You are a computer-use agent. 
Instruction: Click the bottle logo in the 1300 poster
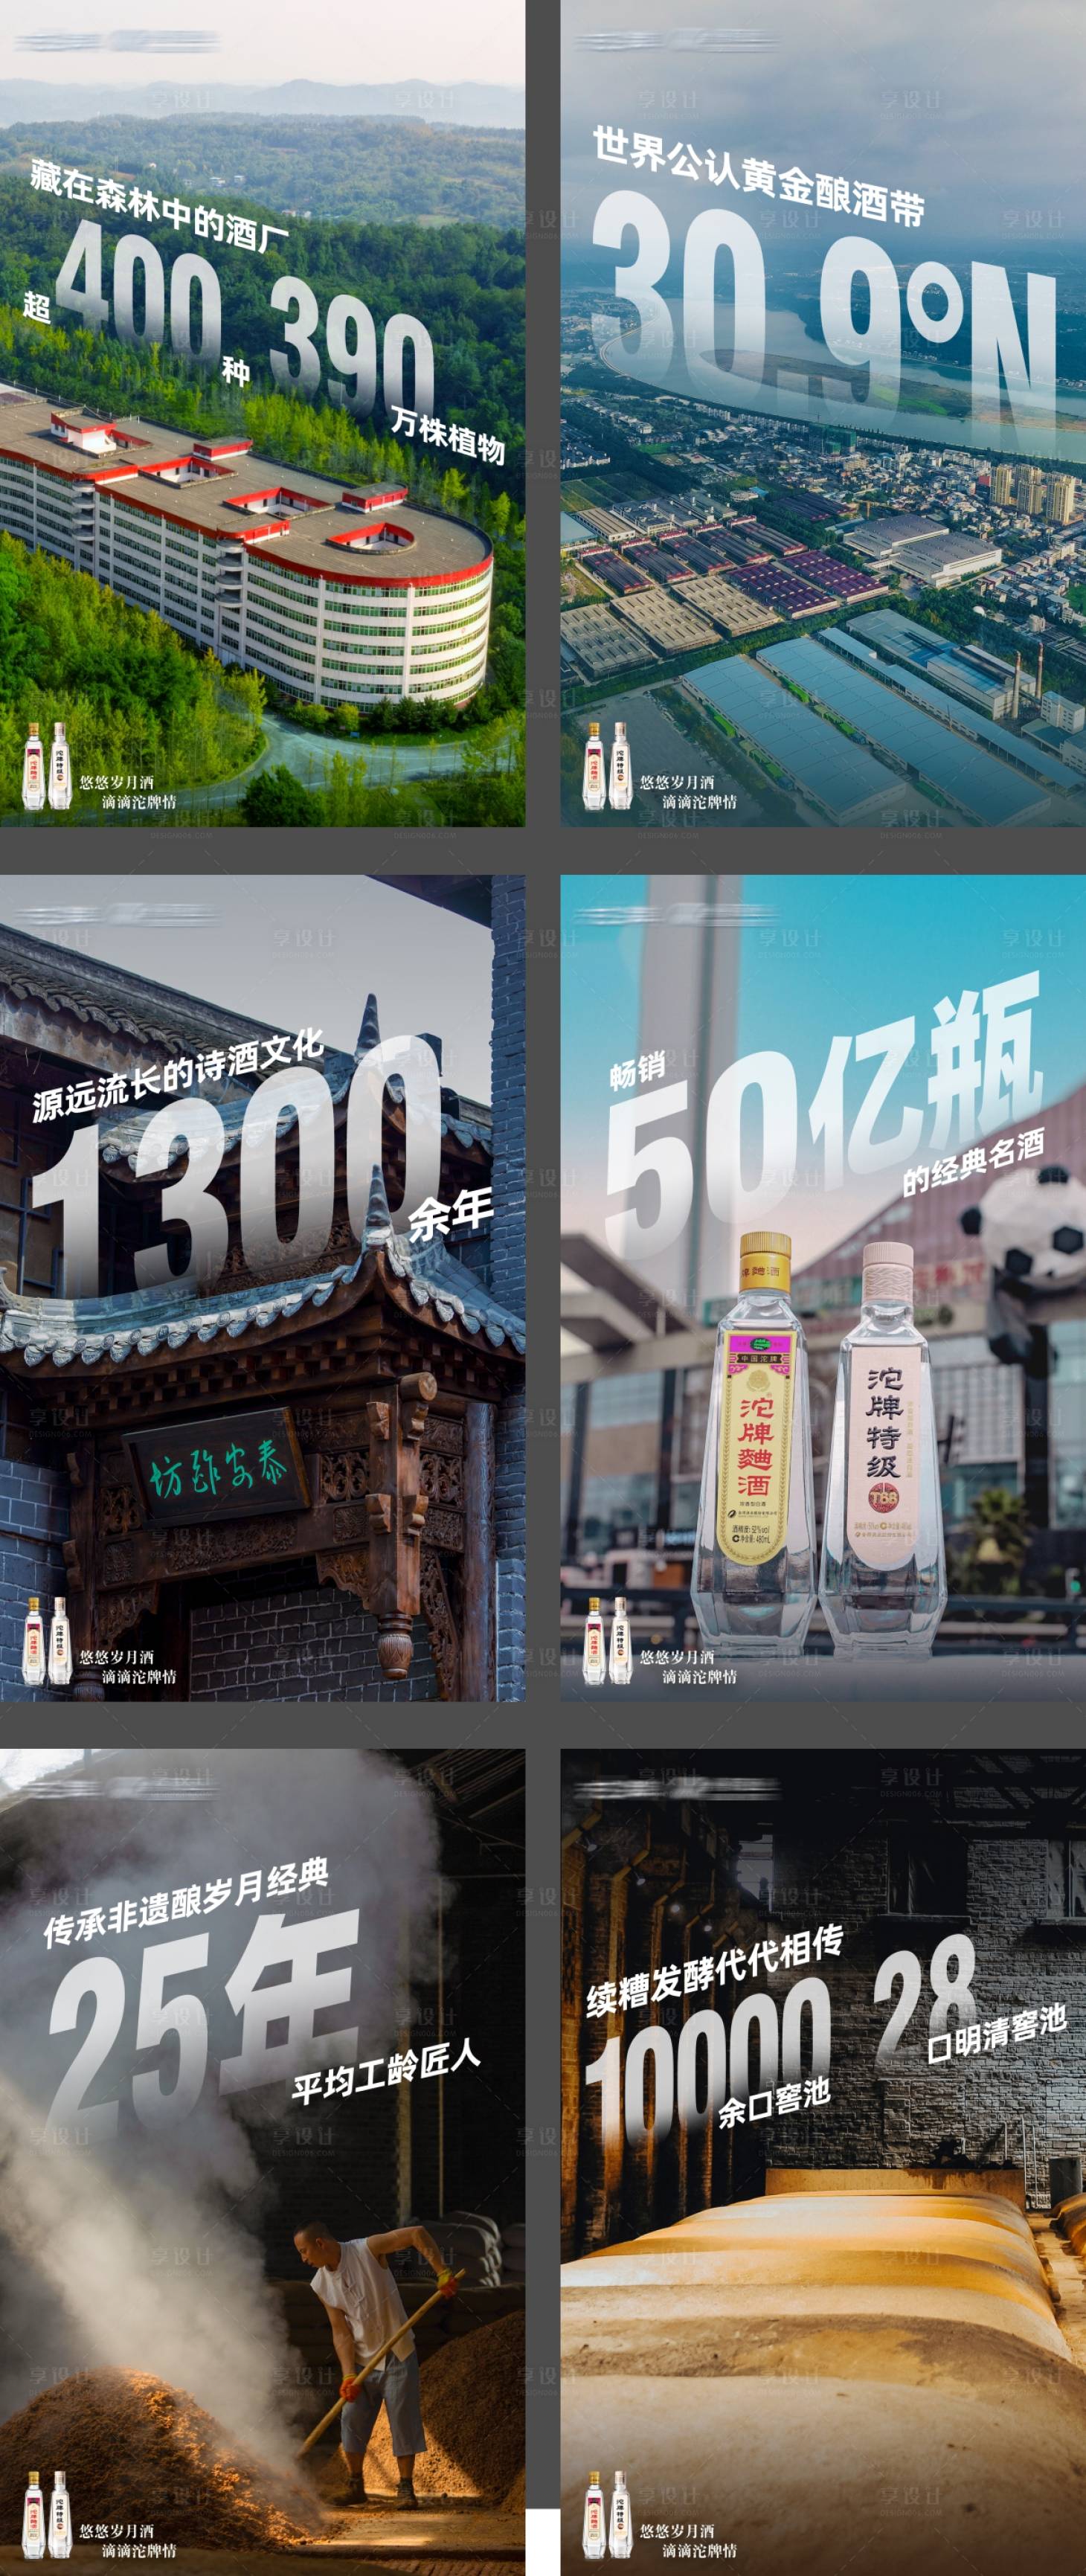[46, 1640]
